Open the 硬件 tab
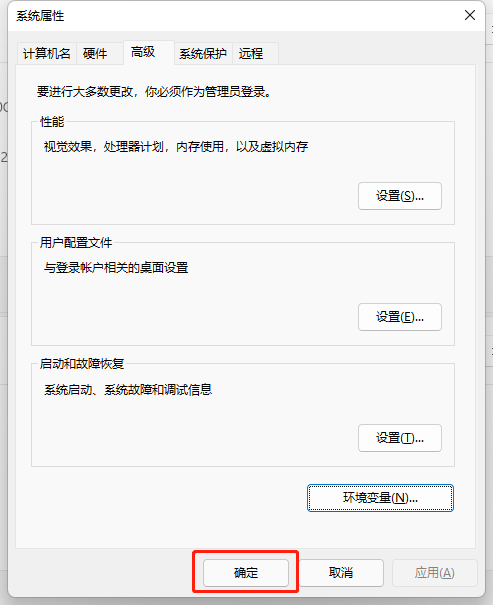Image resolution: width=493 pixels, height=605 pixels. pos(95,53)
